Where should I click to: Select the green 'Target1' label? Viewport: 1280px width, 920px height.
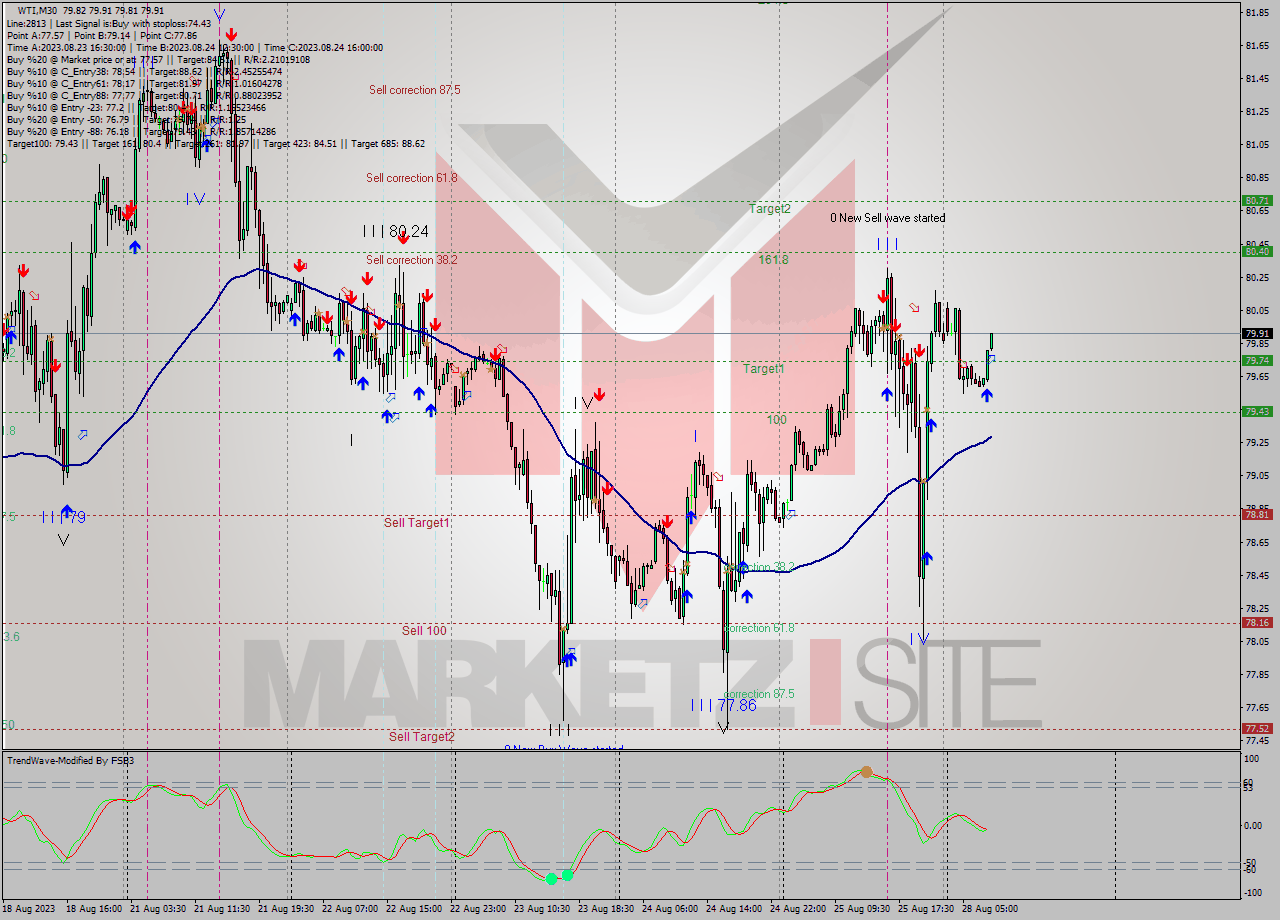763,369
